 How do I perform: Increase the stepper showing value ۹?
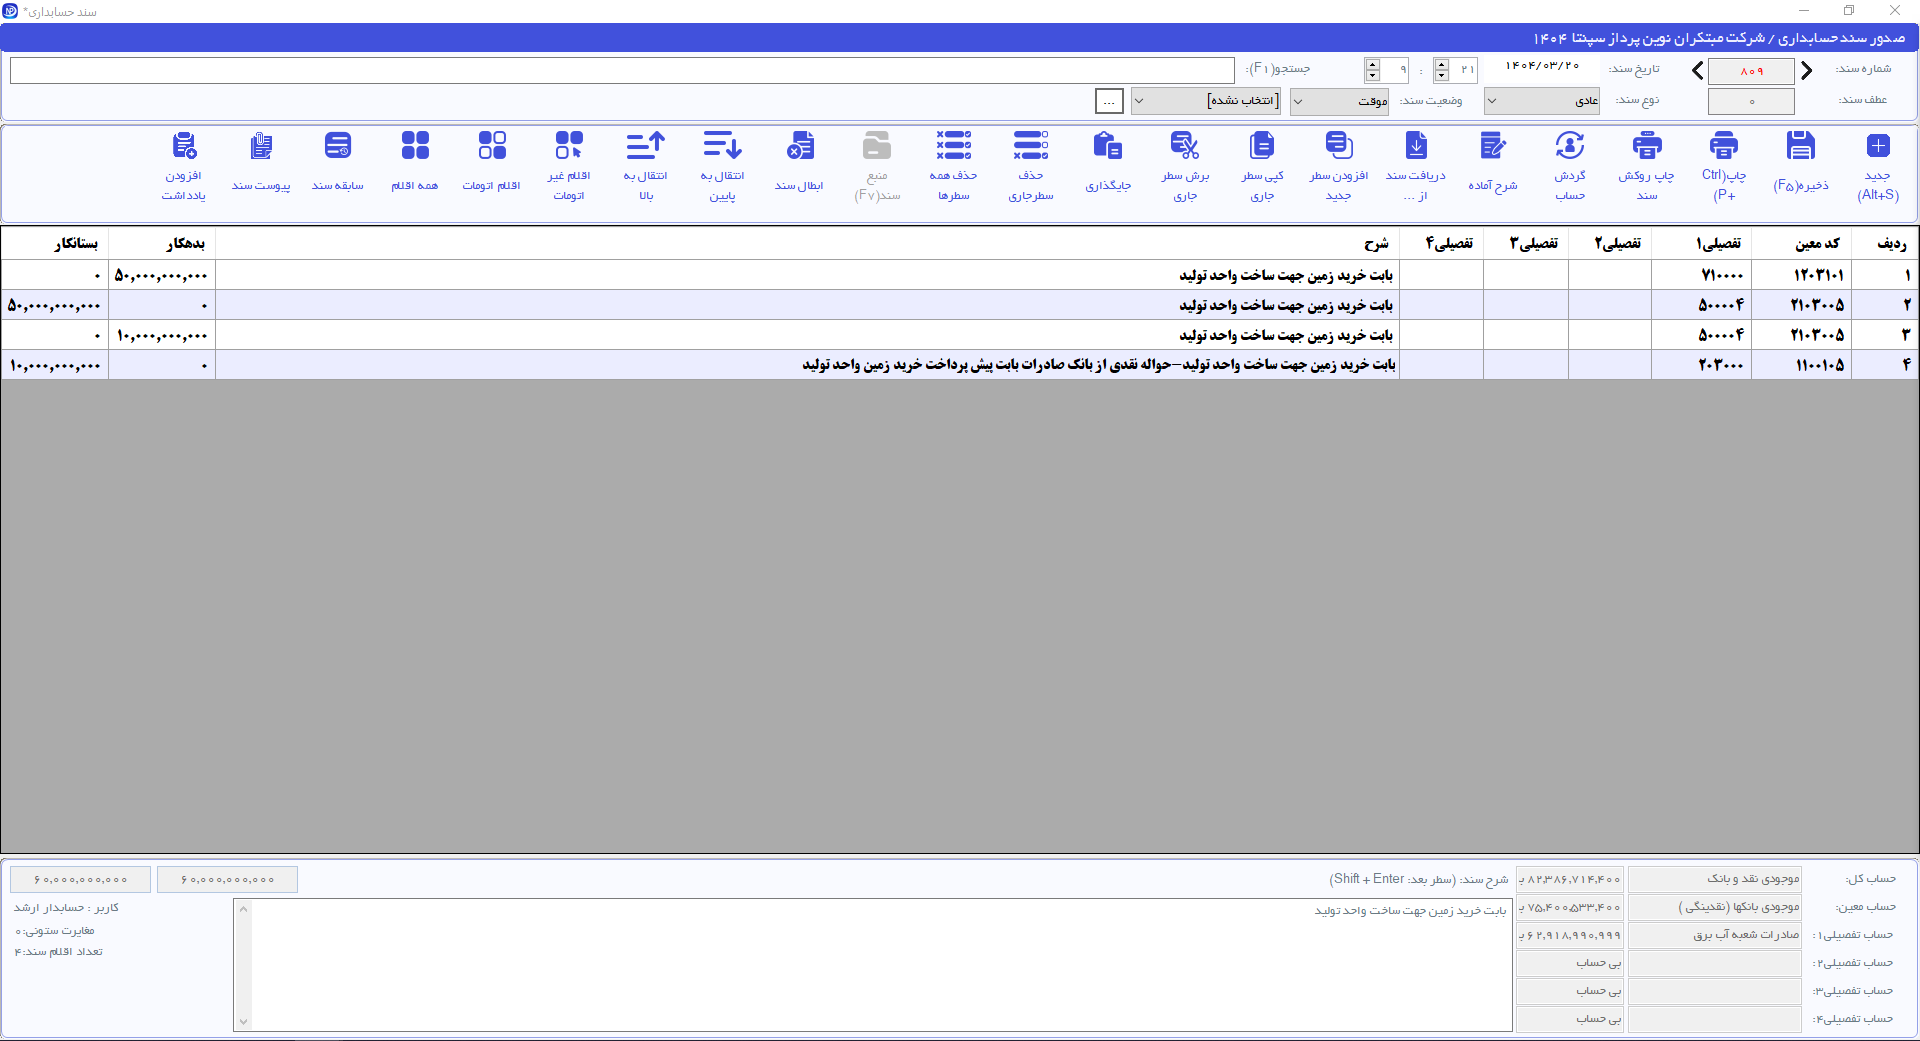tap(1372, 64)
